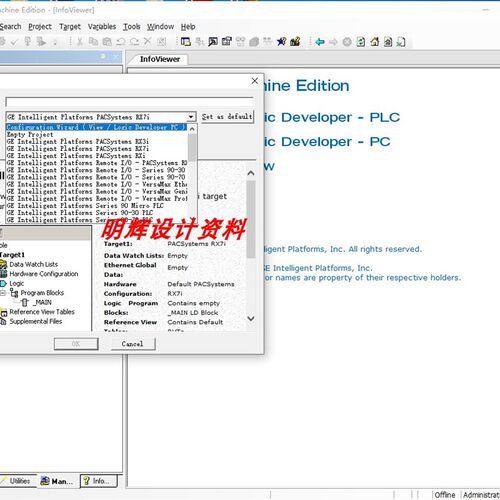Click the Set as default button

(227, 117)
